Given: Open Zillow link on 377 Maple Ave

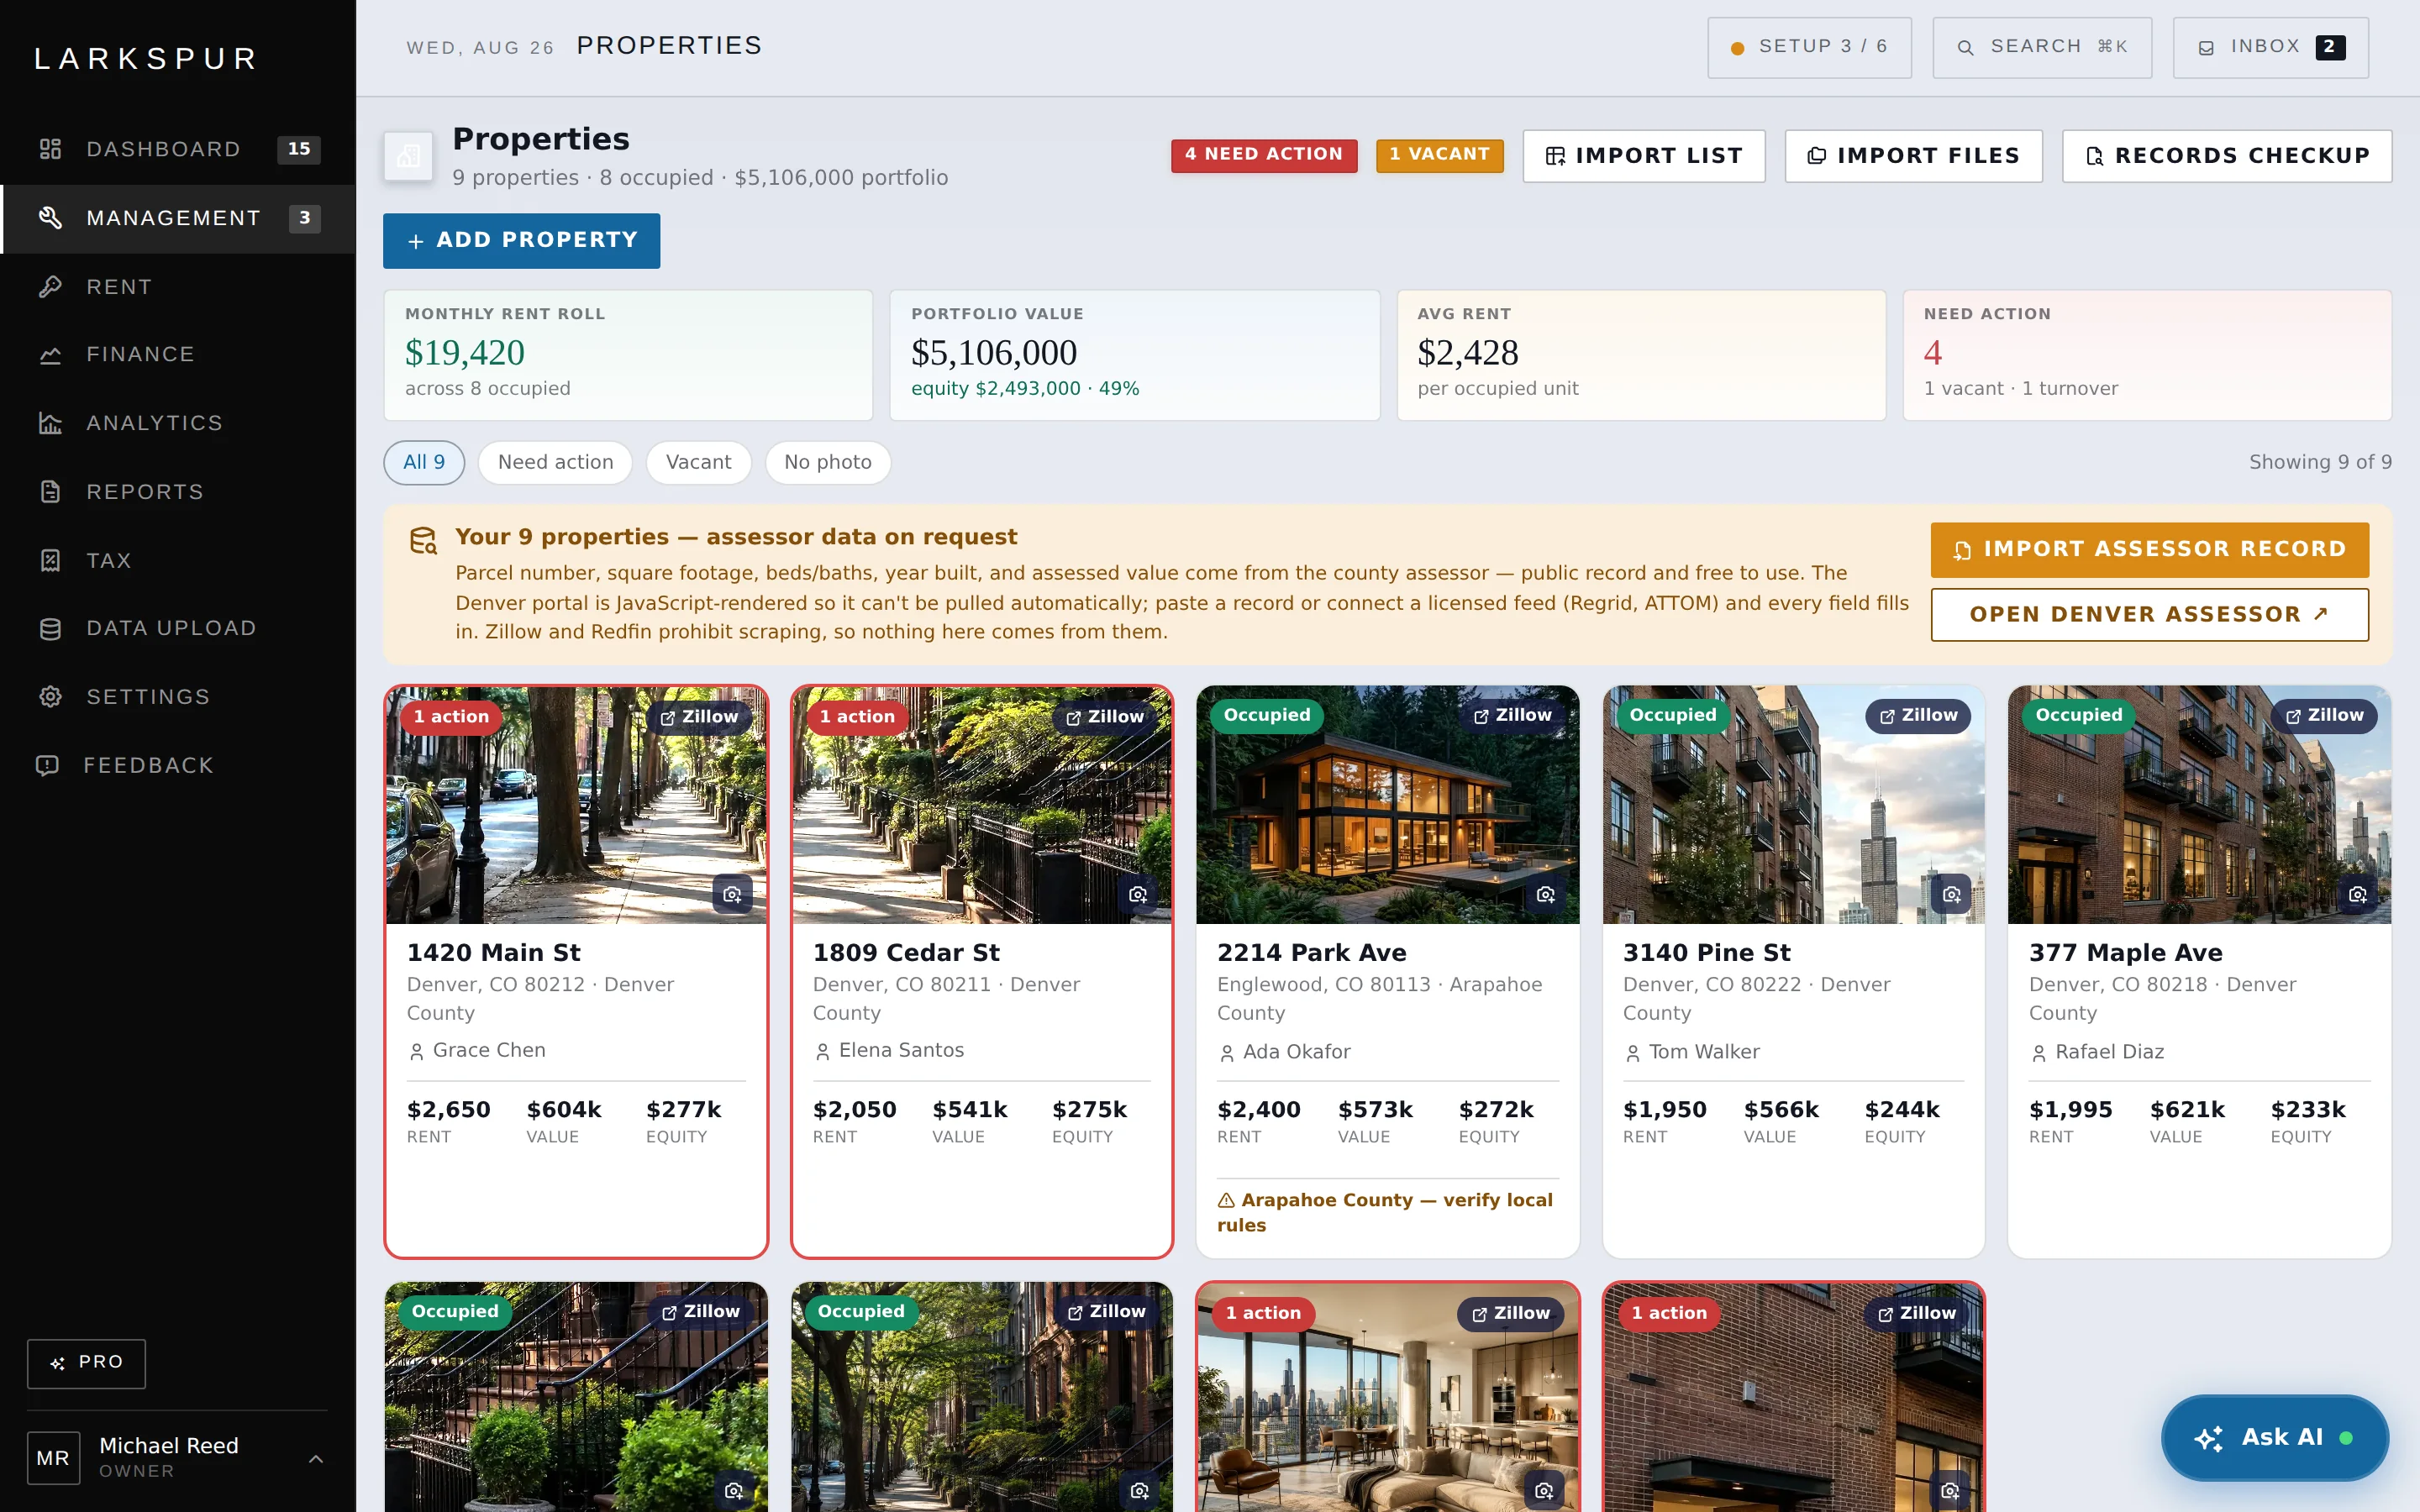Looking at the screenshot, I should 2325,716.
